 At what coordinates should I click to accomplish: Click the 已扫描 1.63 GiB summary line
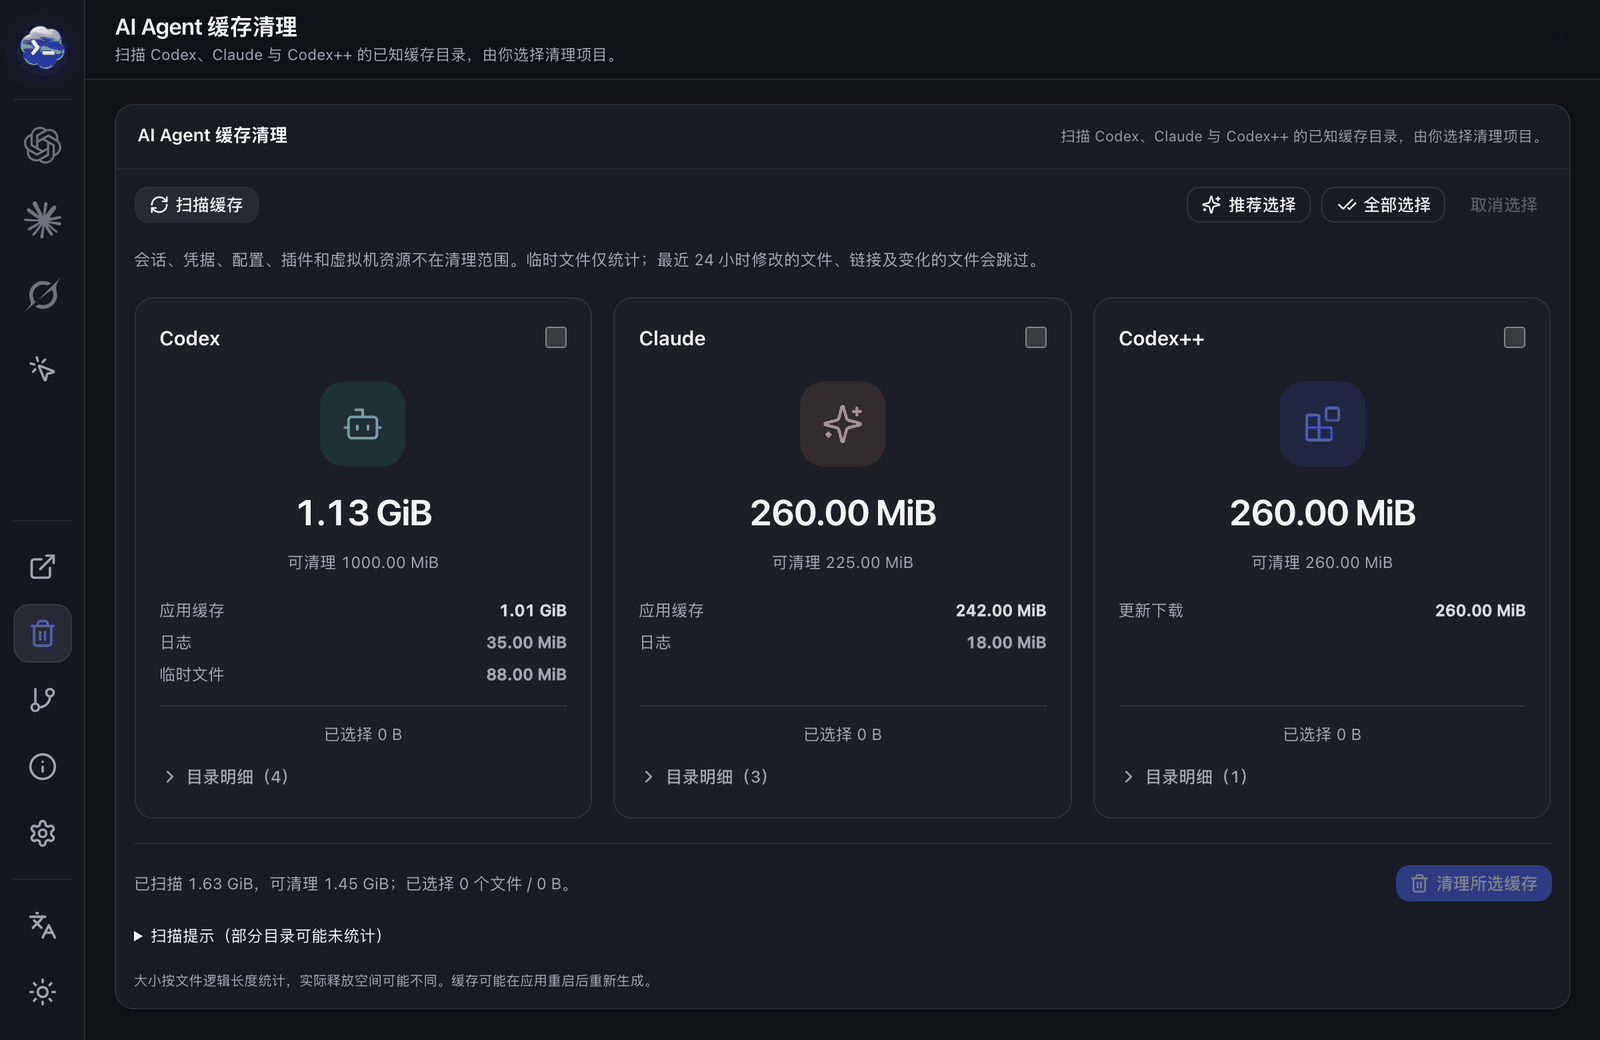click(x=355, y=884)
